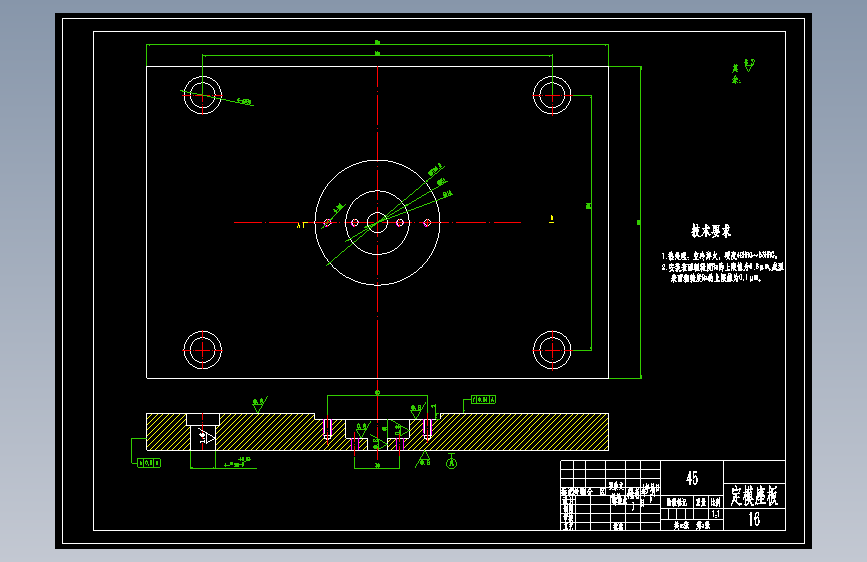The width and height of the screenshot is (867, 562).
Task: Click the small center hole of the plate
Action: pyautogui.click(x=377, y=222)
